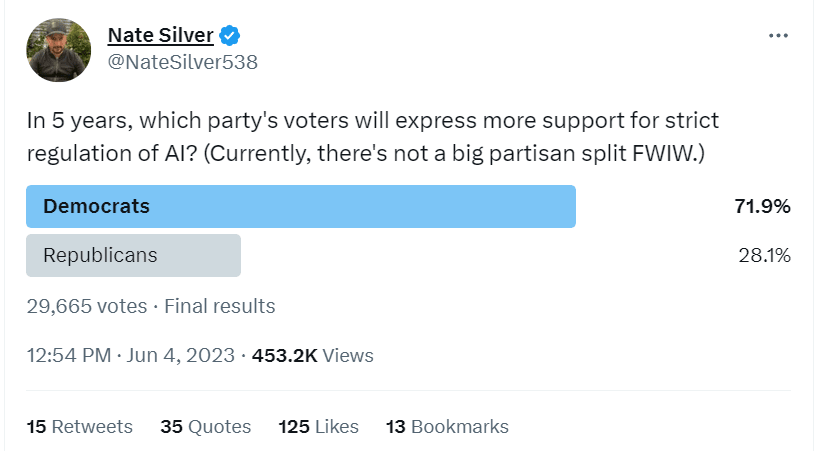Select the Republicans poll bar
Image resolution: width=823 pixels, height=451 pixels.
(132, 255)
